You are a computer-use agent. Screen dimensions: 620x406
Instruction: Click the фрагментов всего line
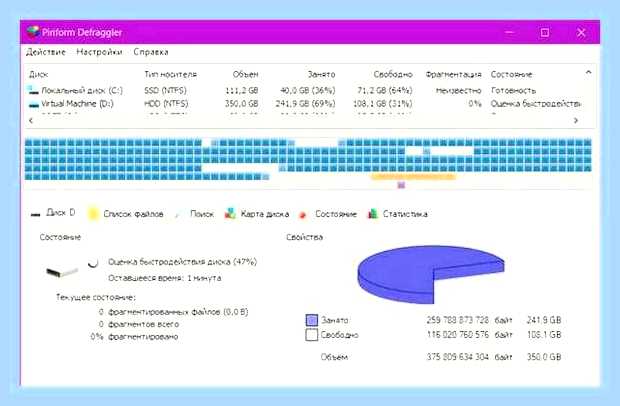tap(139, 324)
